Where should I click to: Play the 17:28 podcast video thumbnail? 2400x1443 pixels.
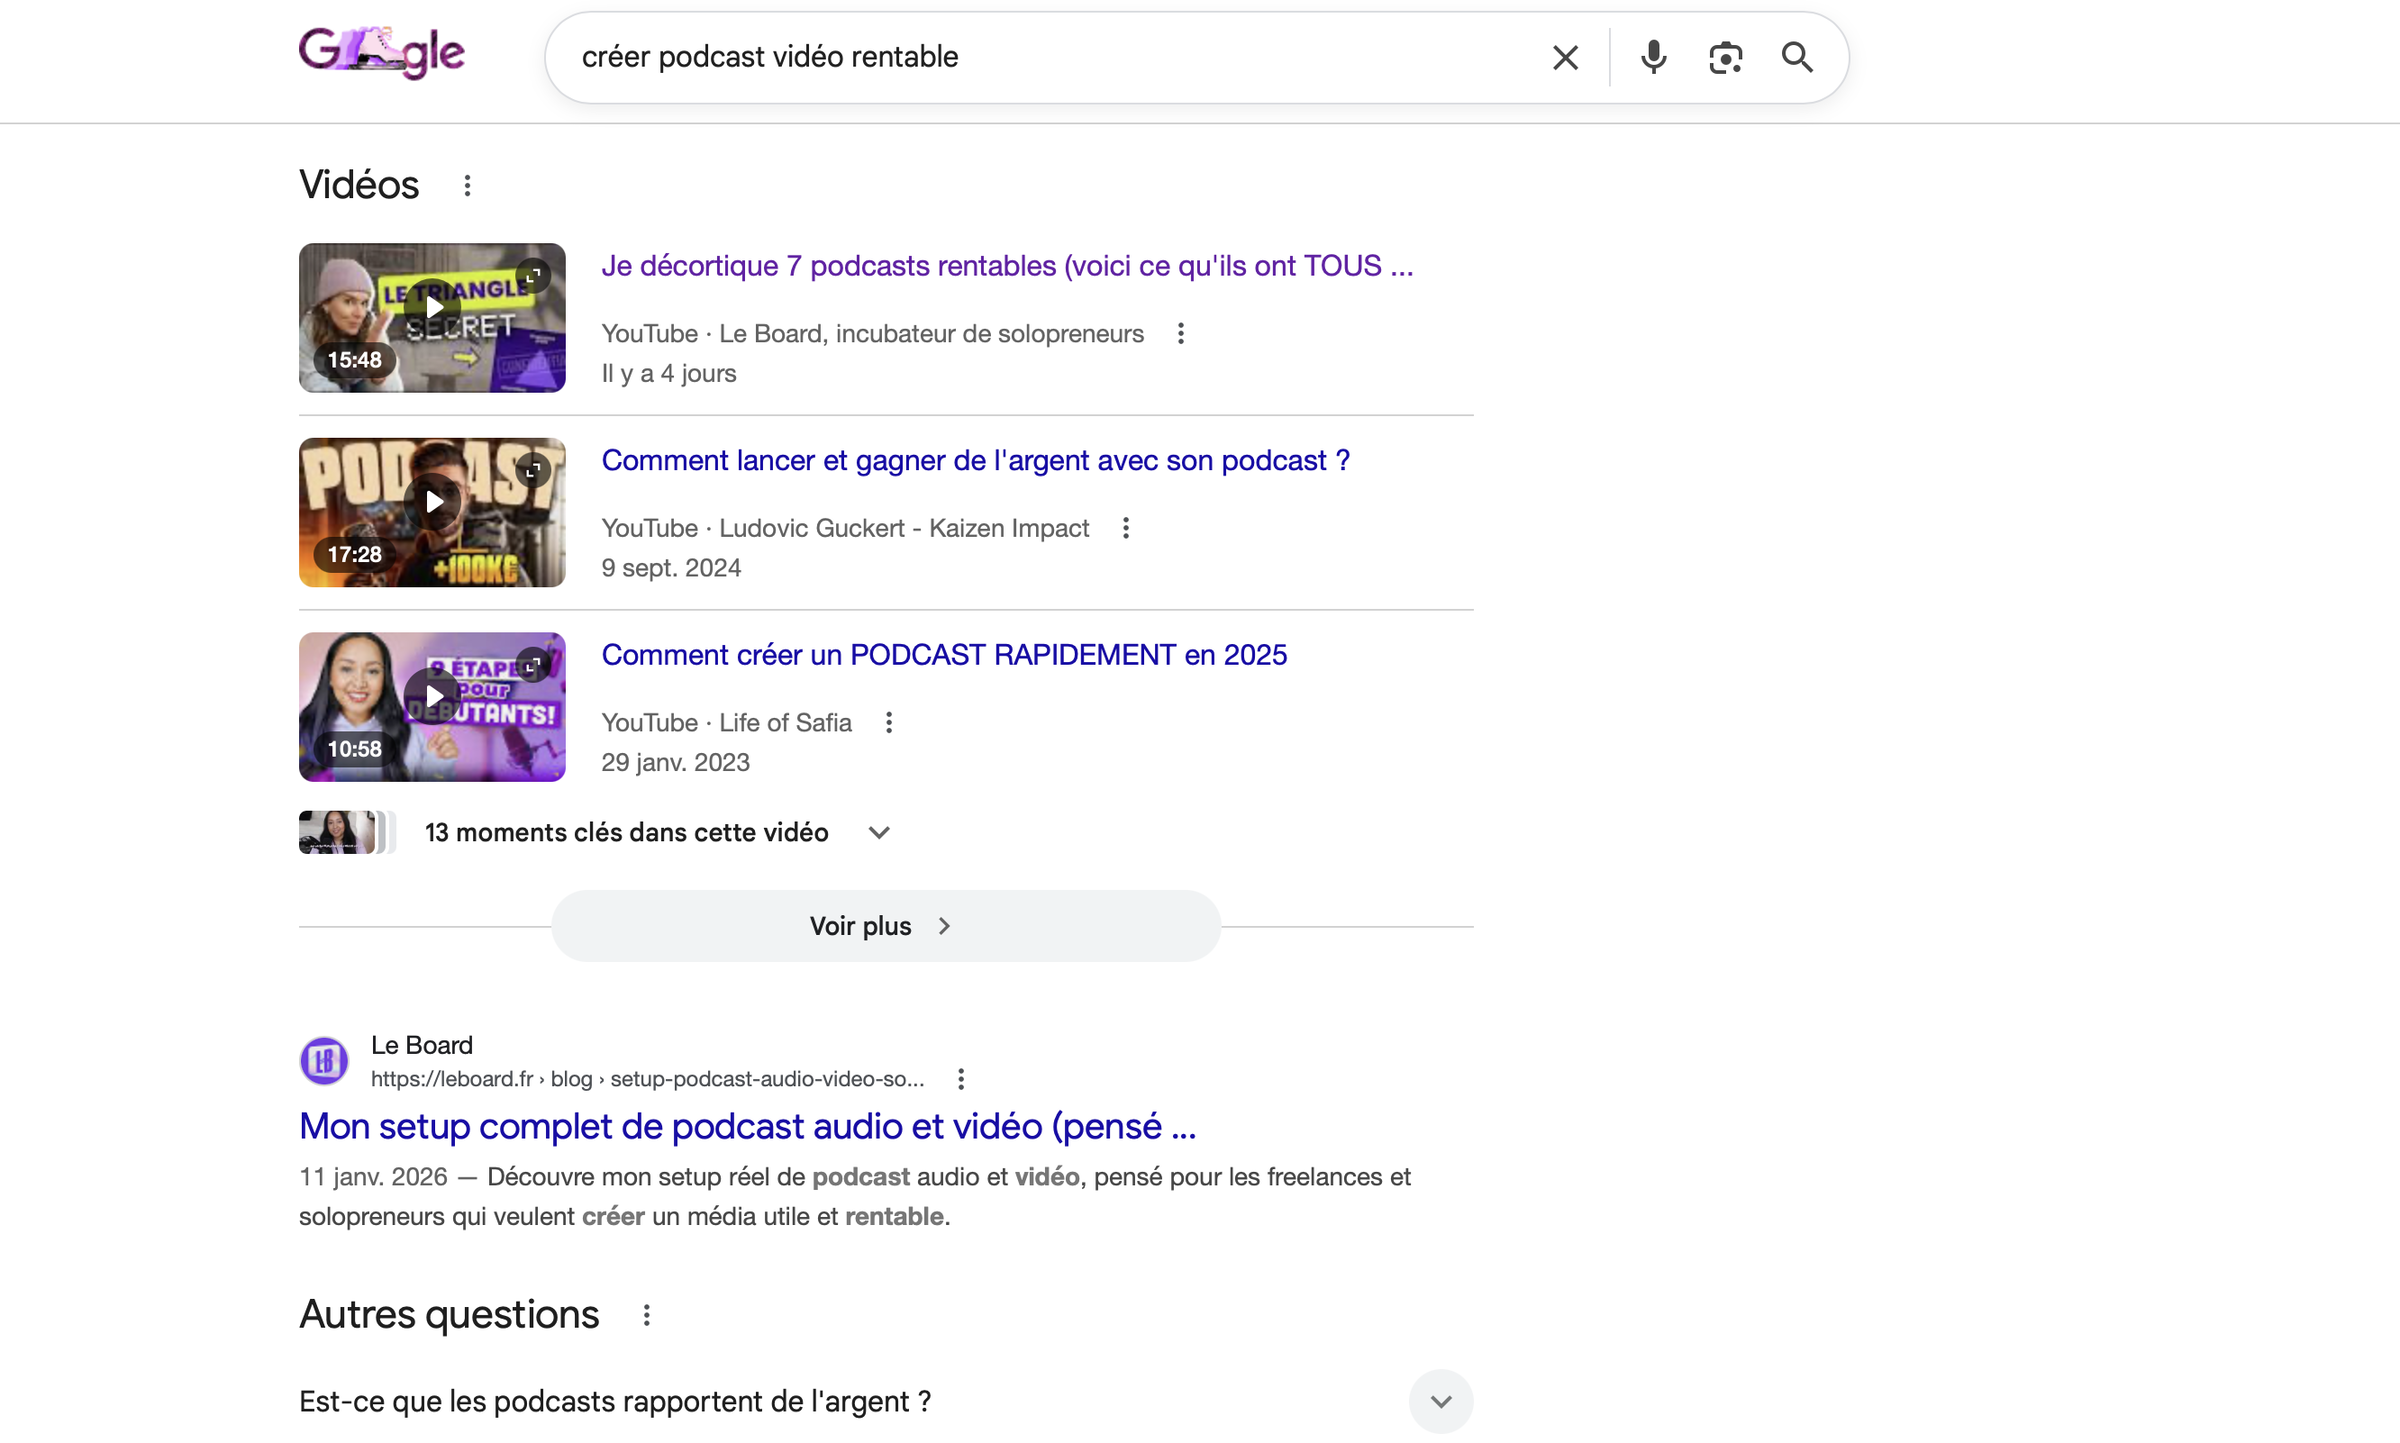(432, 512)
